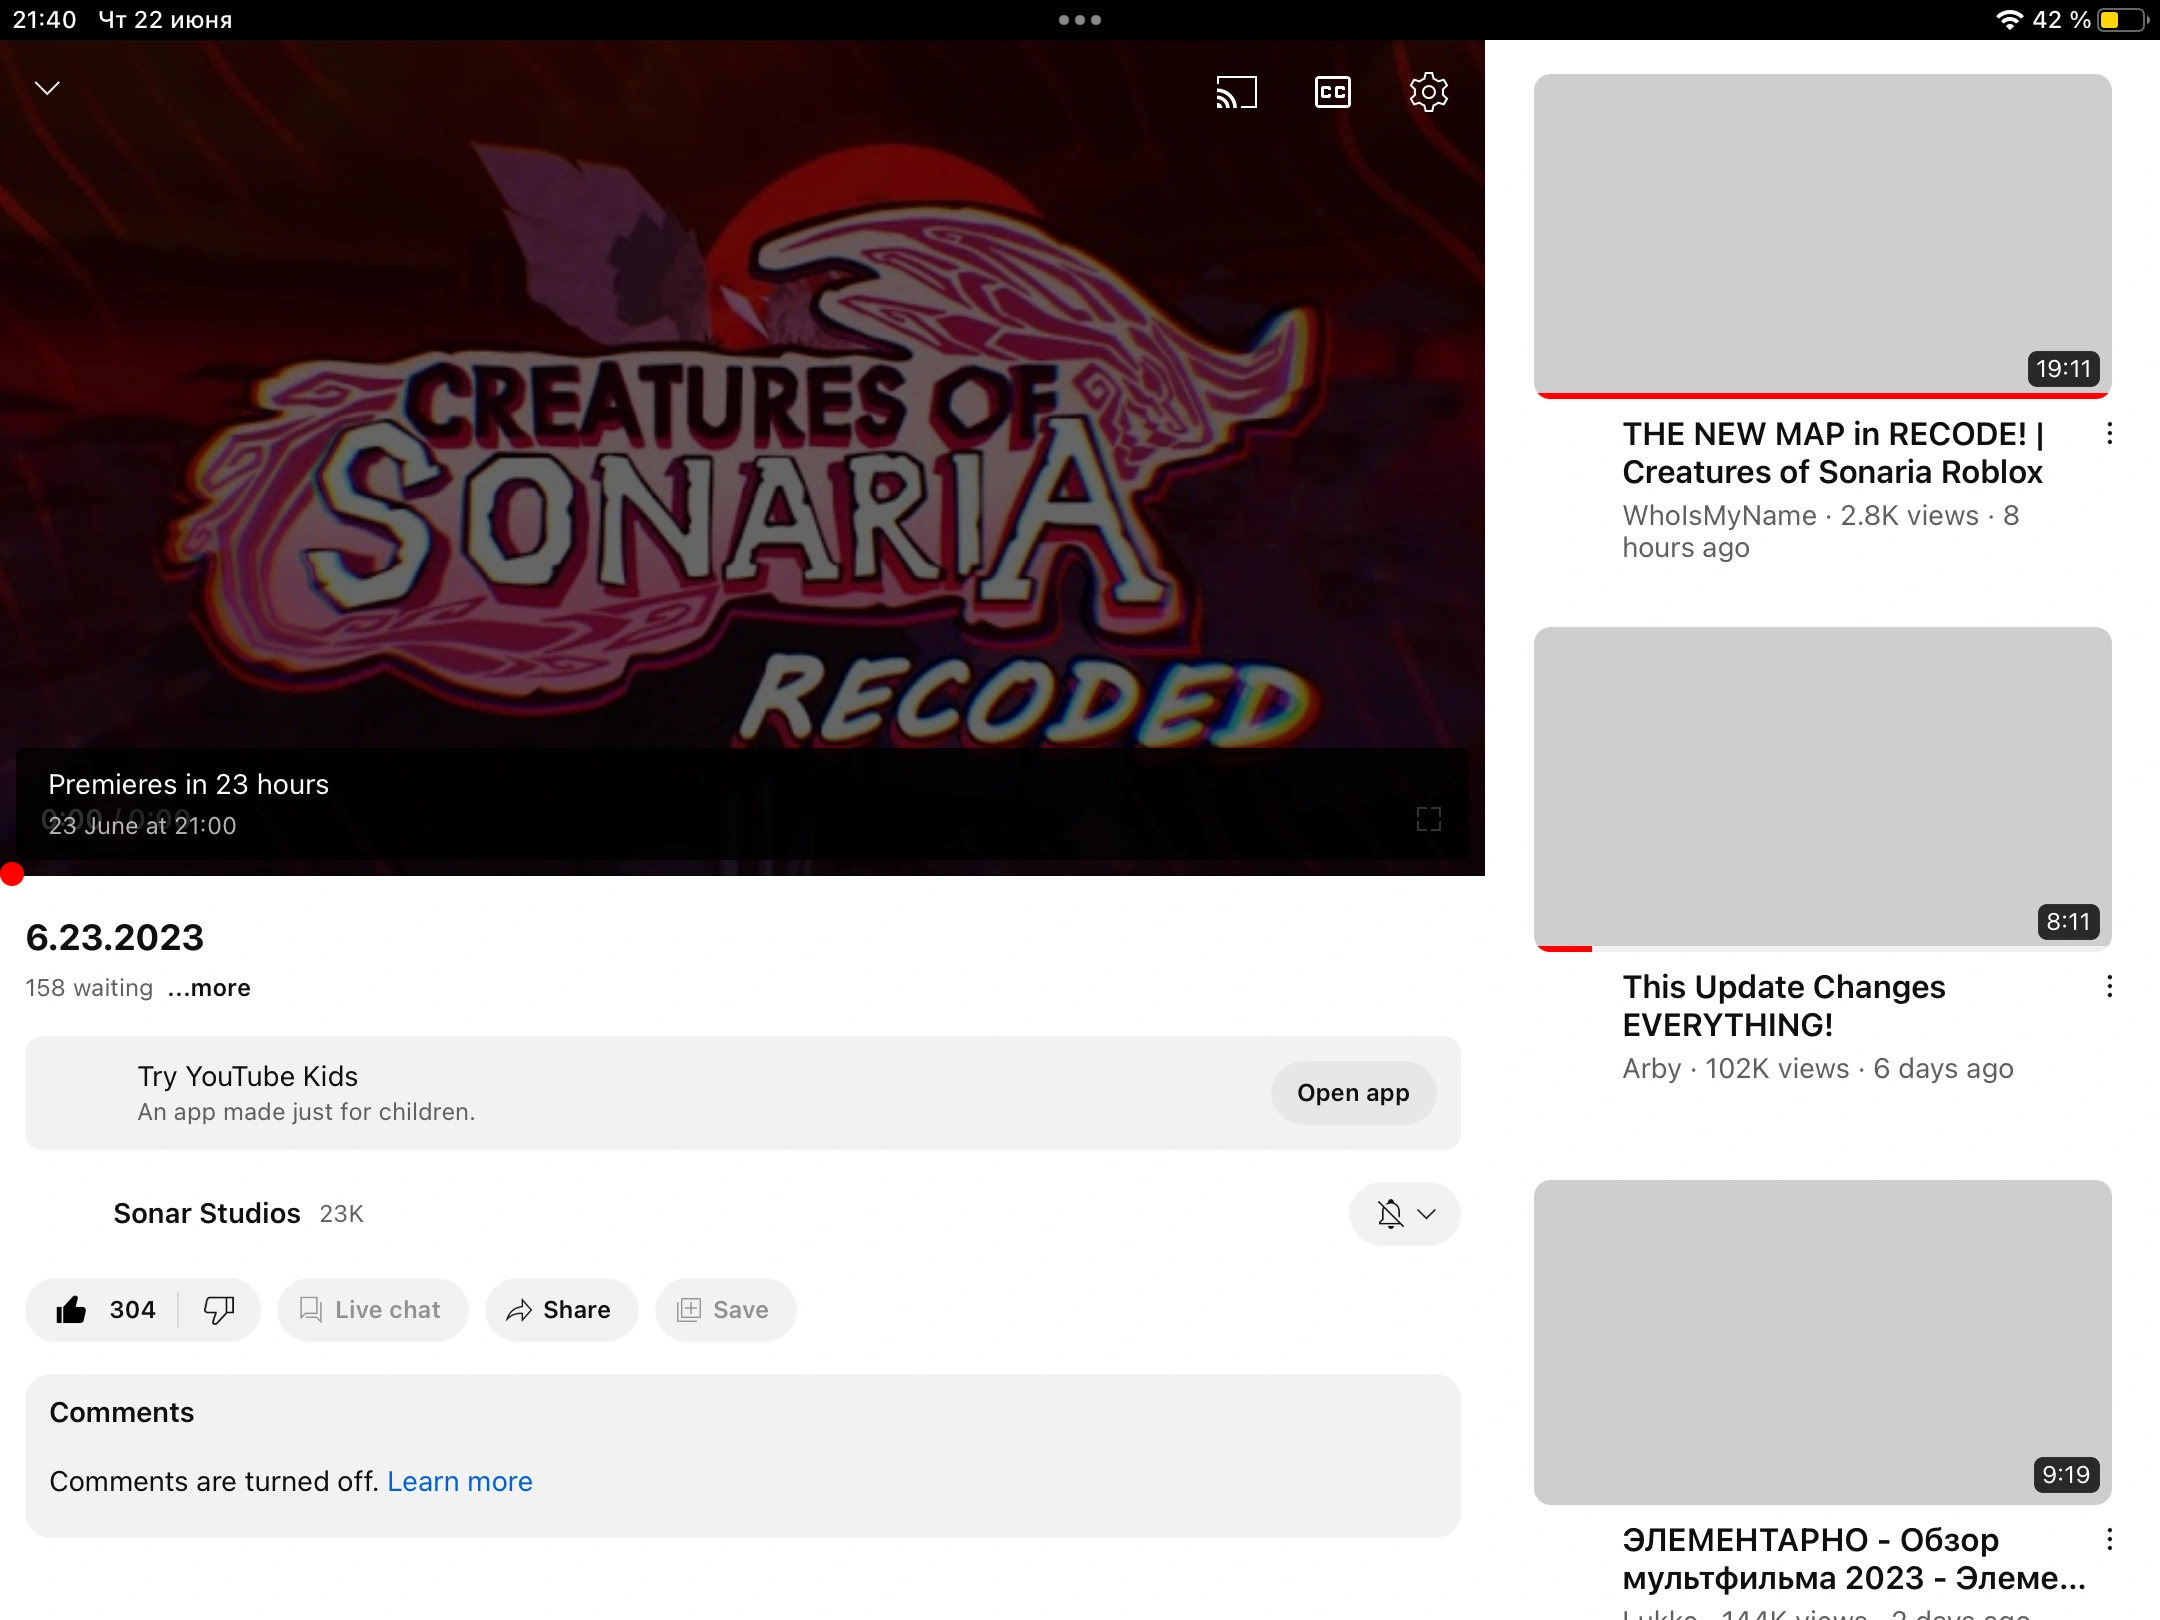Dislike the video with thumbs down
Screen dimensions: 2160x1620
pos(219,1309)
